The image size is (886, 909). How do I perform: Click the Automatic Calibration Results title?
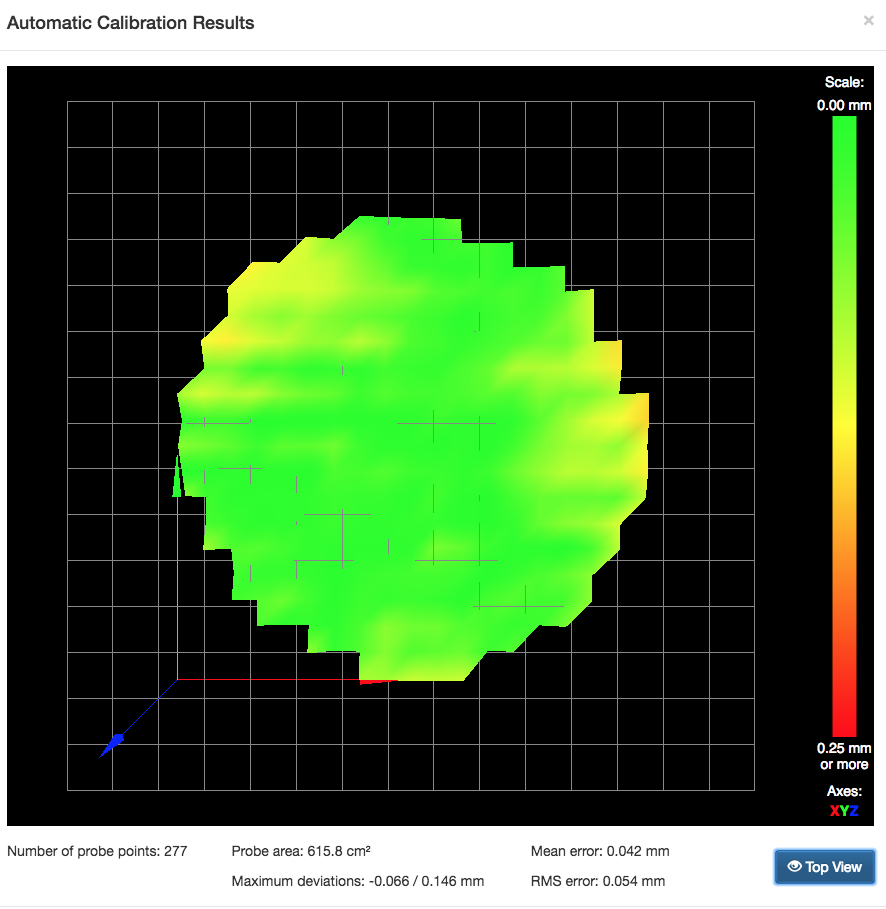[131, 23]
